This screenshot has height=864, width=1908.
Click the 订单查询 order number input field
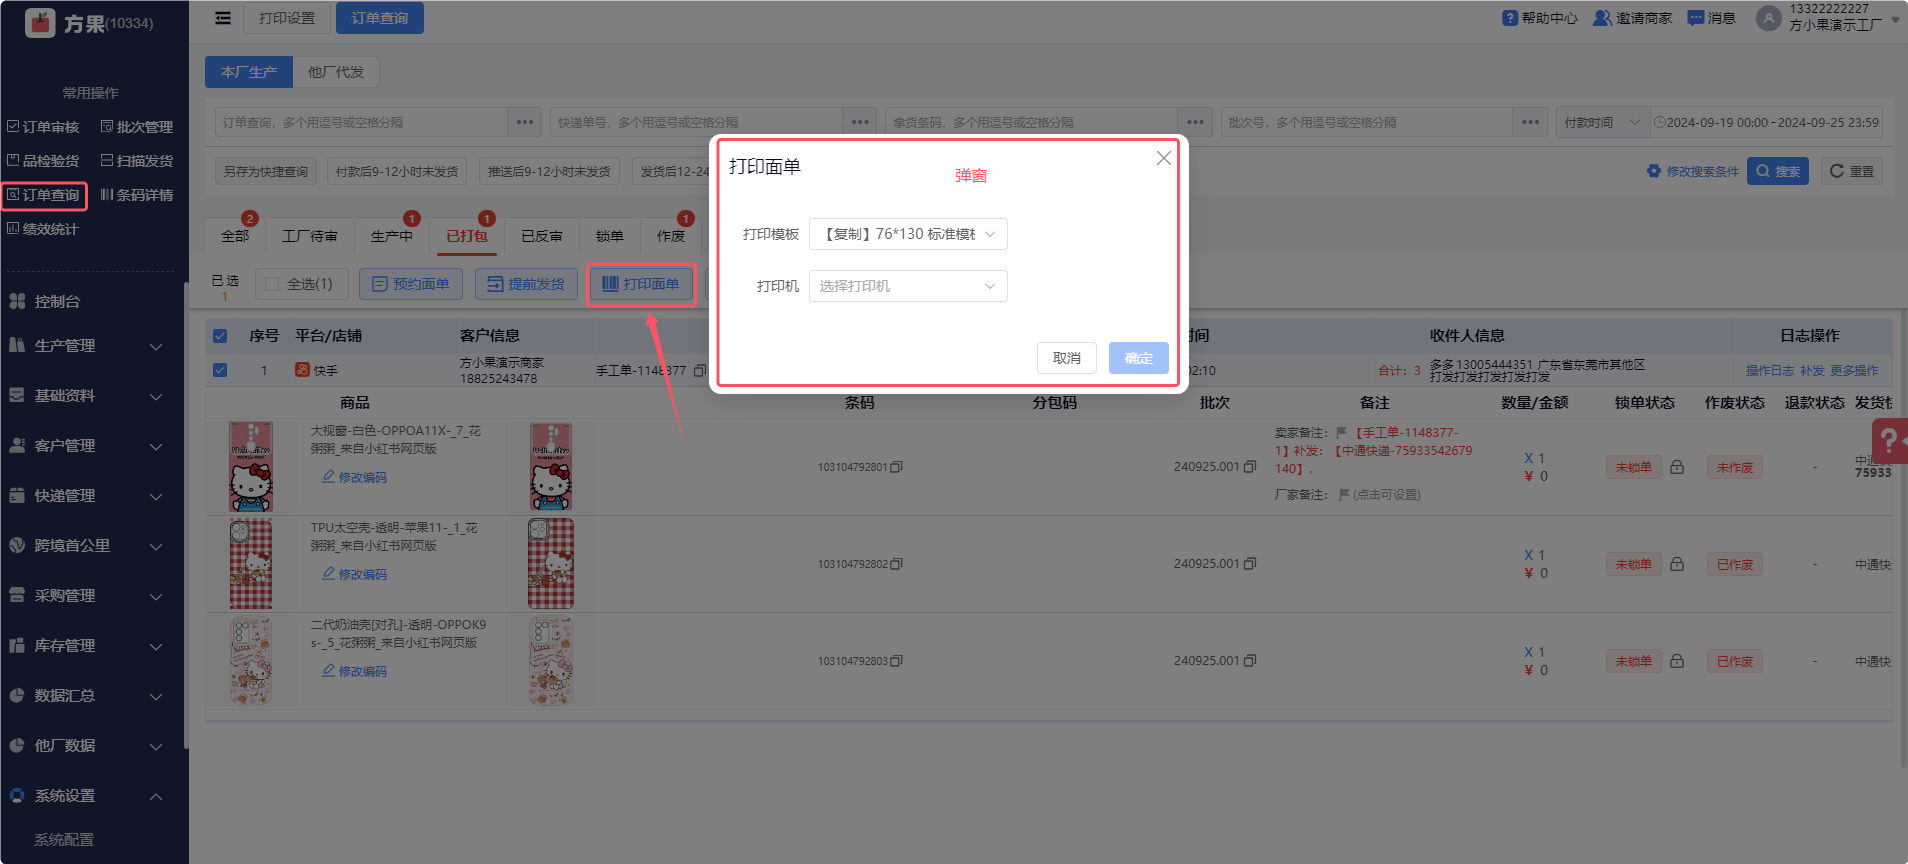pos(361,122)
